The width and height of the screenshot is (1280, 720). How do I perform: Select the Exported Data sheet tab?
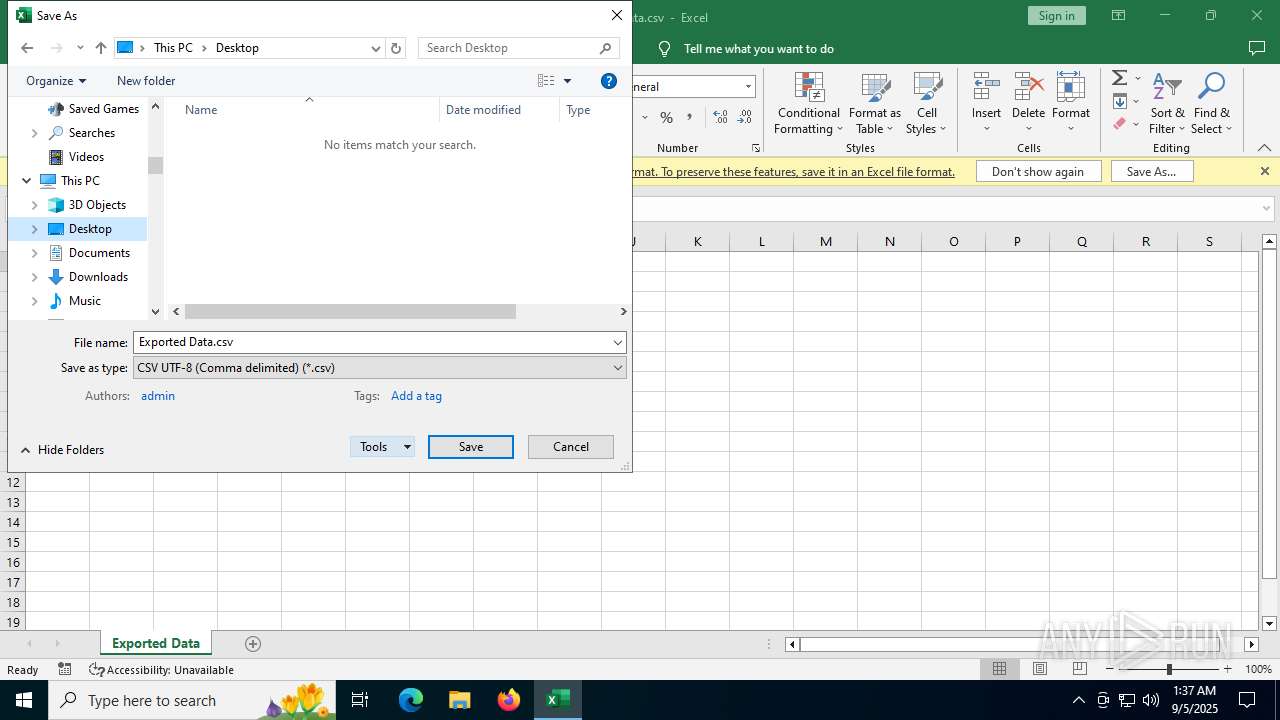[x=155, y=644]
